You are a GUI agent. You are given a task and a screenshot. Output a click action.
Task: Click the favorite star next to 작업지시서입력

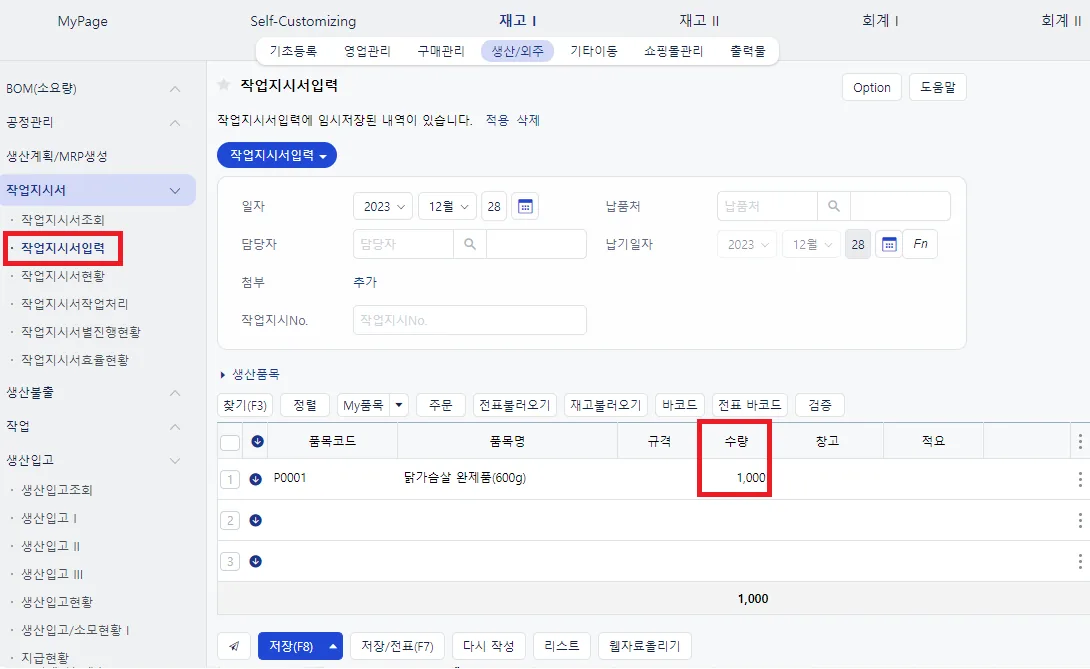(224, 85)
